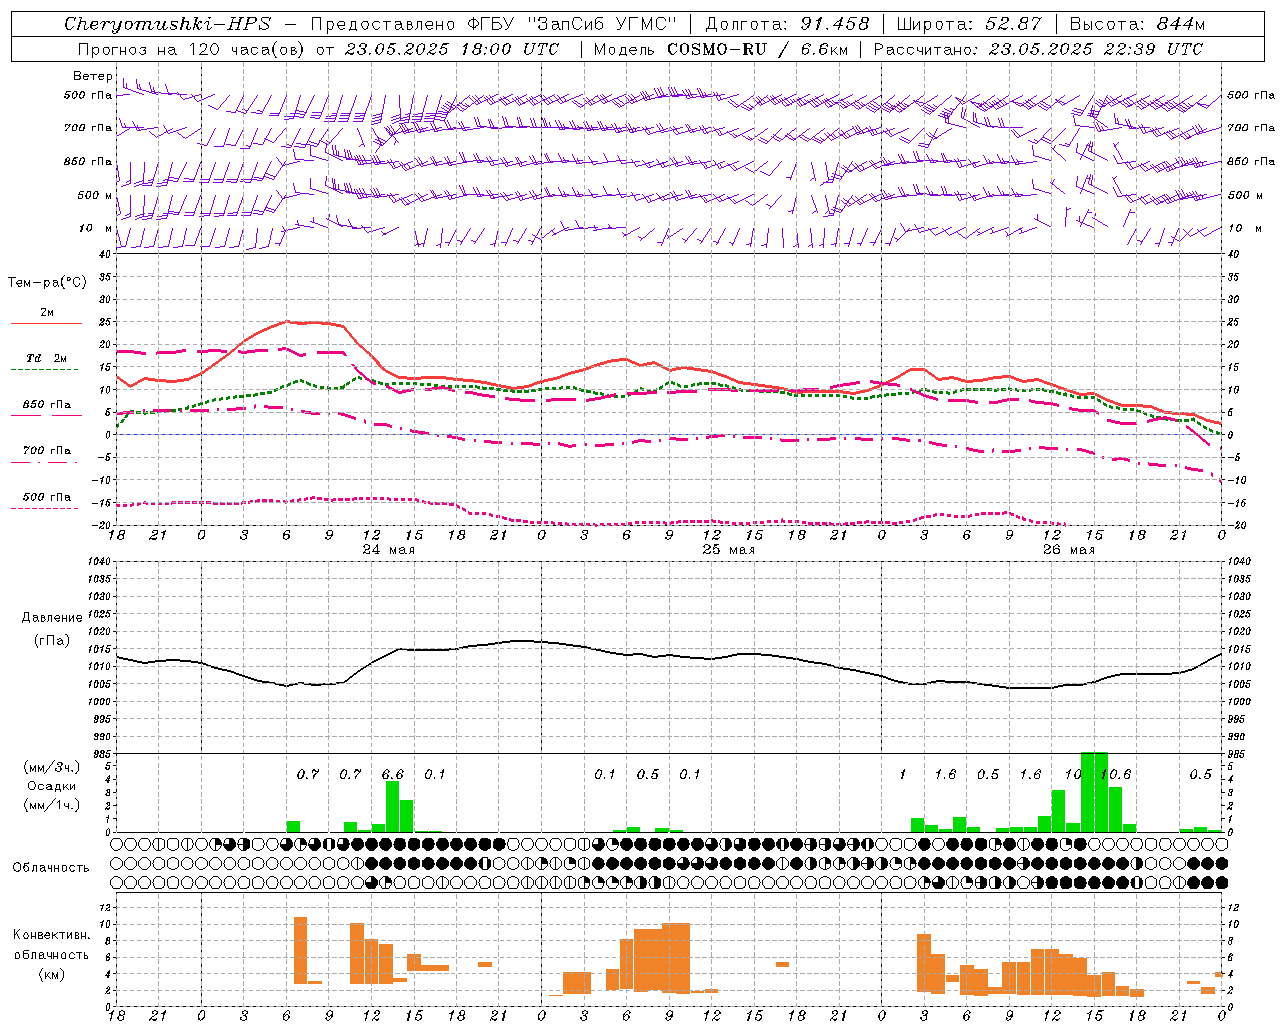Image resolution: width=1280 pixels, height=1024 pixels.
Task: Select the 'Высота: 844м' header field
Action: coord(1137,24)
